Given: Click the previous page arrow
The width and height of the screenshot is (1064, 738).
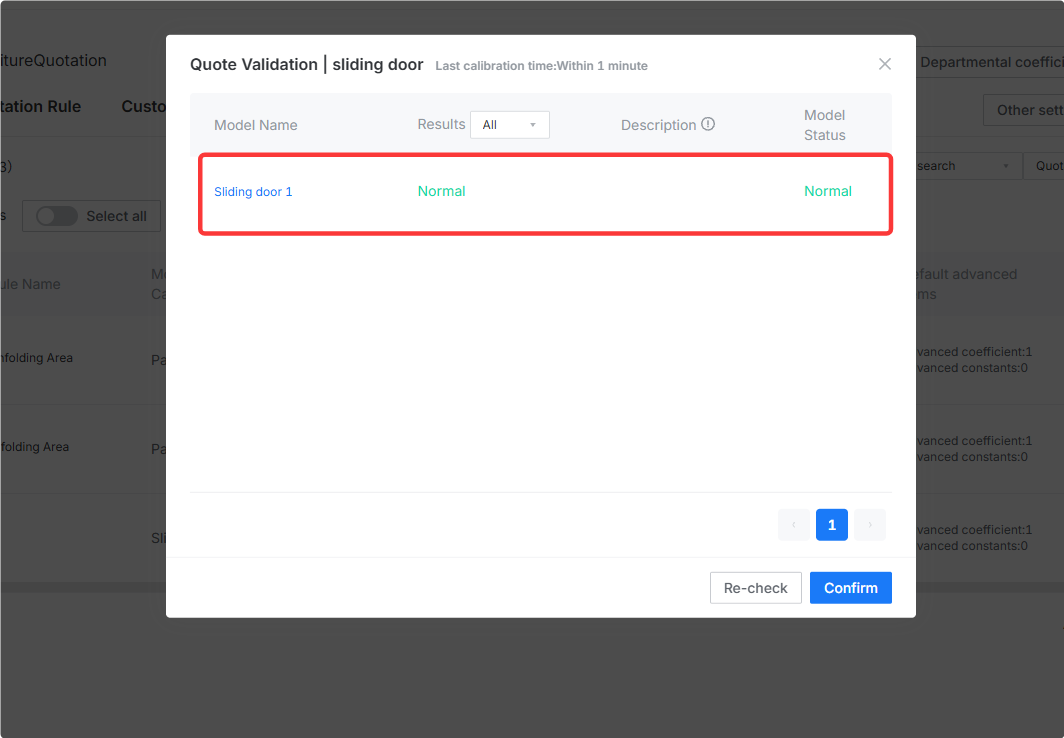Looking at the screenshot, I should click(x=793, y=524).
